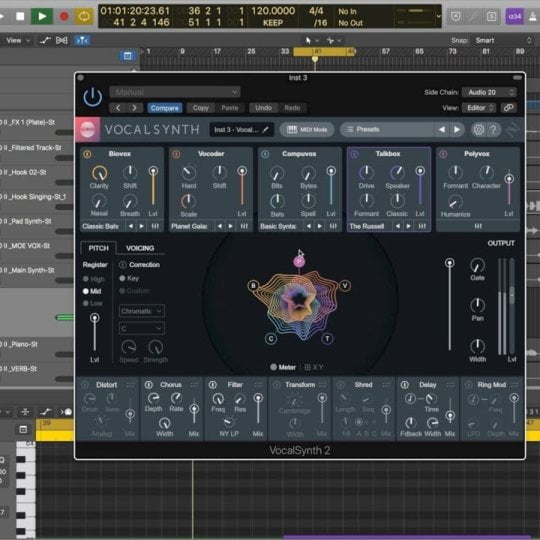Screen dimensions: 540x540
Task: Previous Vocoder preset before Planet Galac
Action: [220, 226]
